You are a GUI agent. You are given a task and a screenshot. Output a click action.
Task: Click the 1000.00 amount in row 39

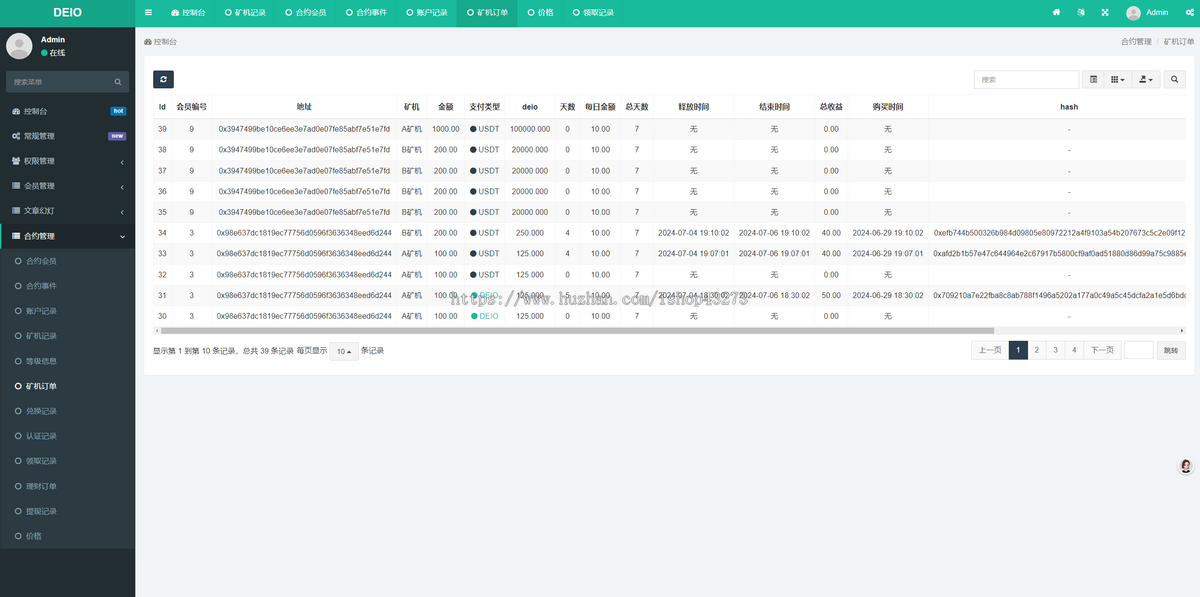click(445, 129)
